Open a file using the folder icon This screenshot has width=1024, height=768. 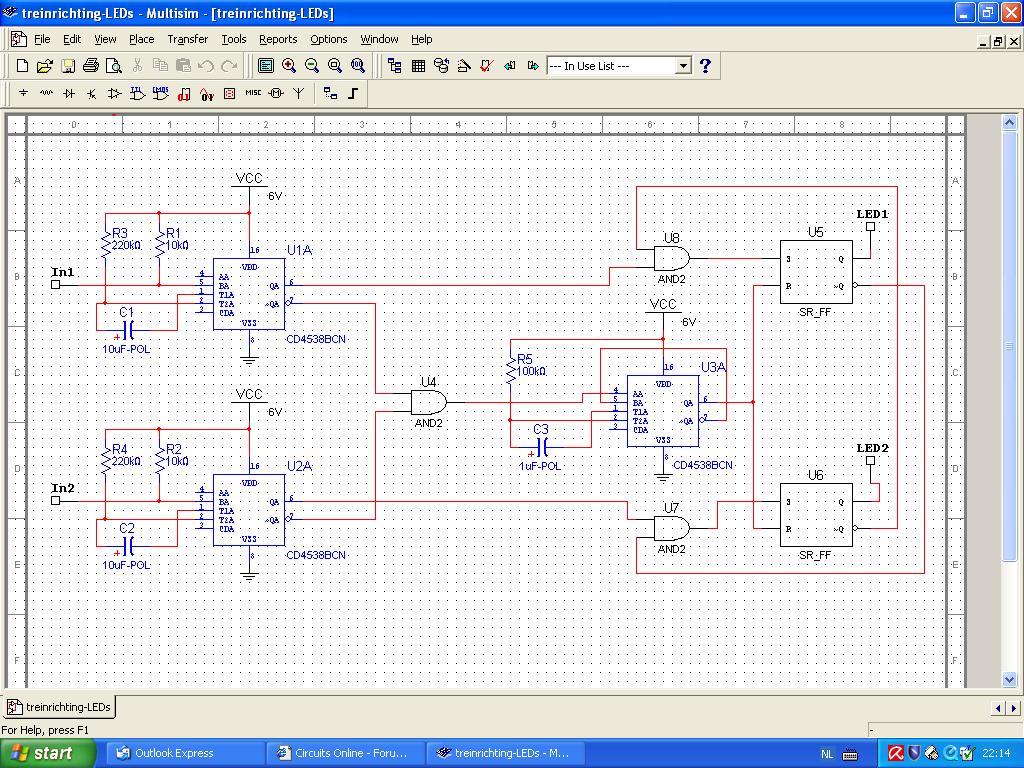44,66
